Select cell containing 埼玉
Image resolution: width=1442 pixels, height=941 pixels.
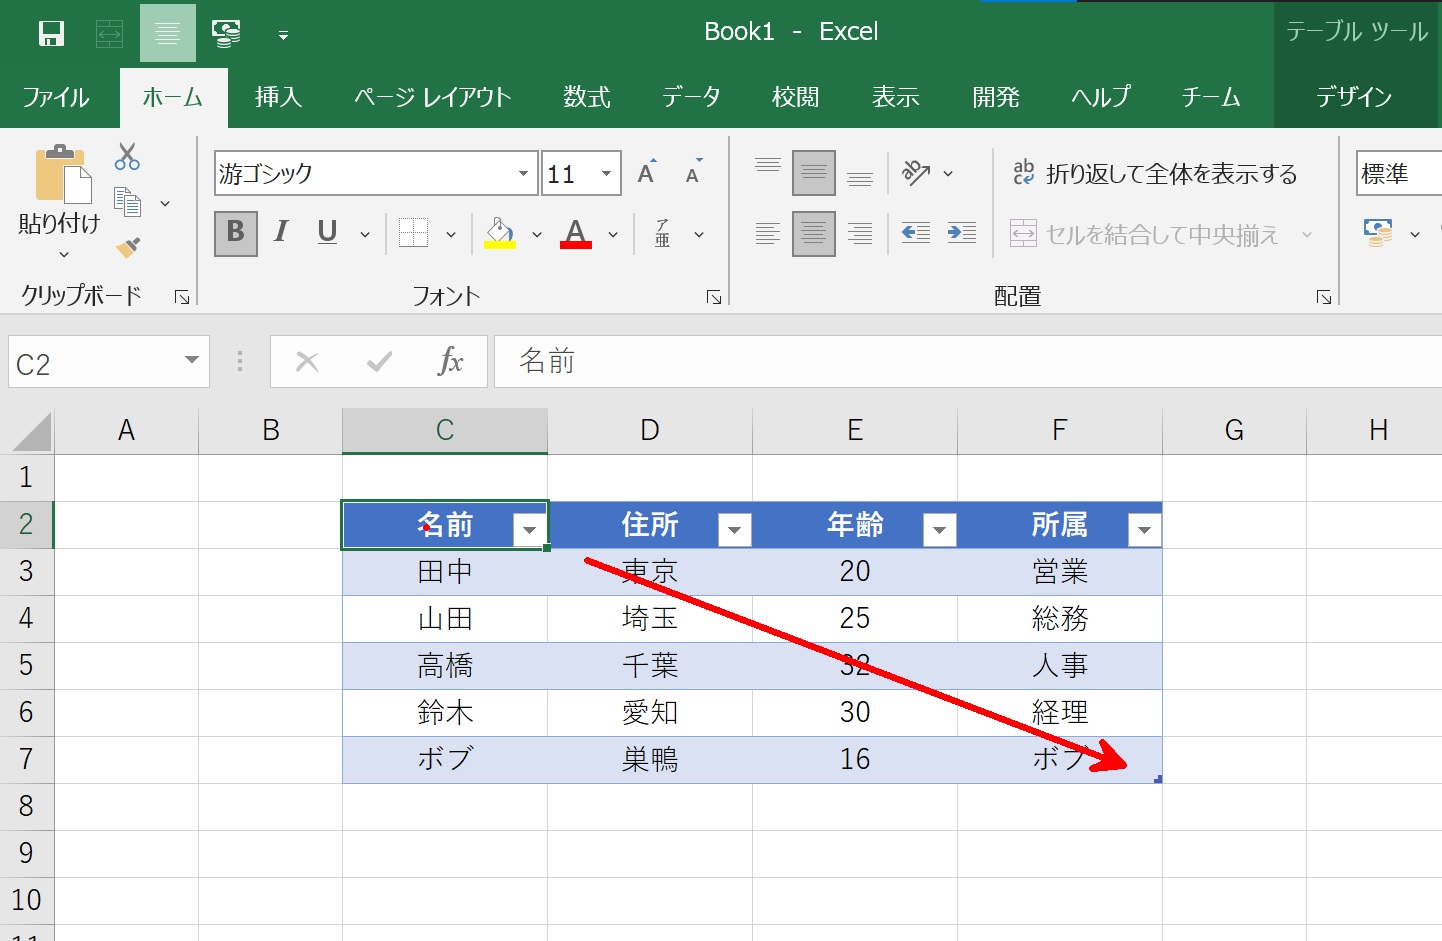(x=650, y=619)
